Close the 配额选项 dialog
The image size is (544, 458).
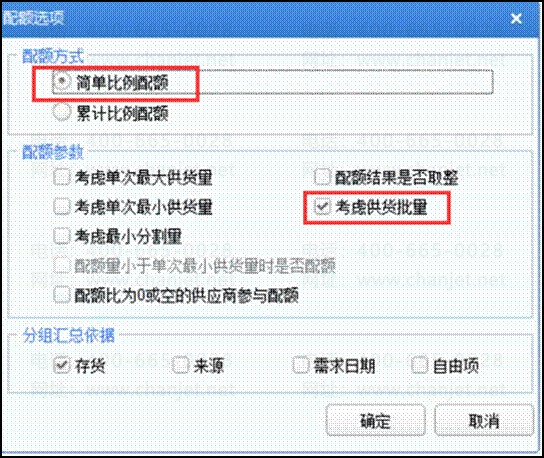[x=516, y=18]
